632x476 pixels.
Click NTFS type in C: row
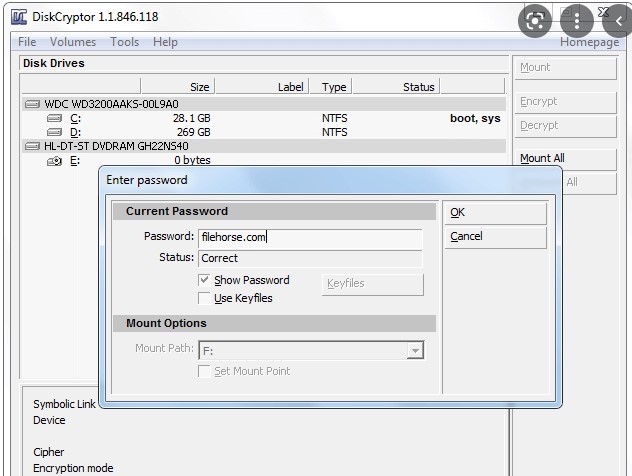pos(335,118)
